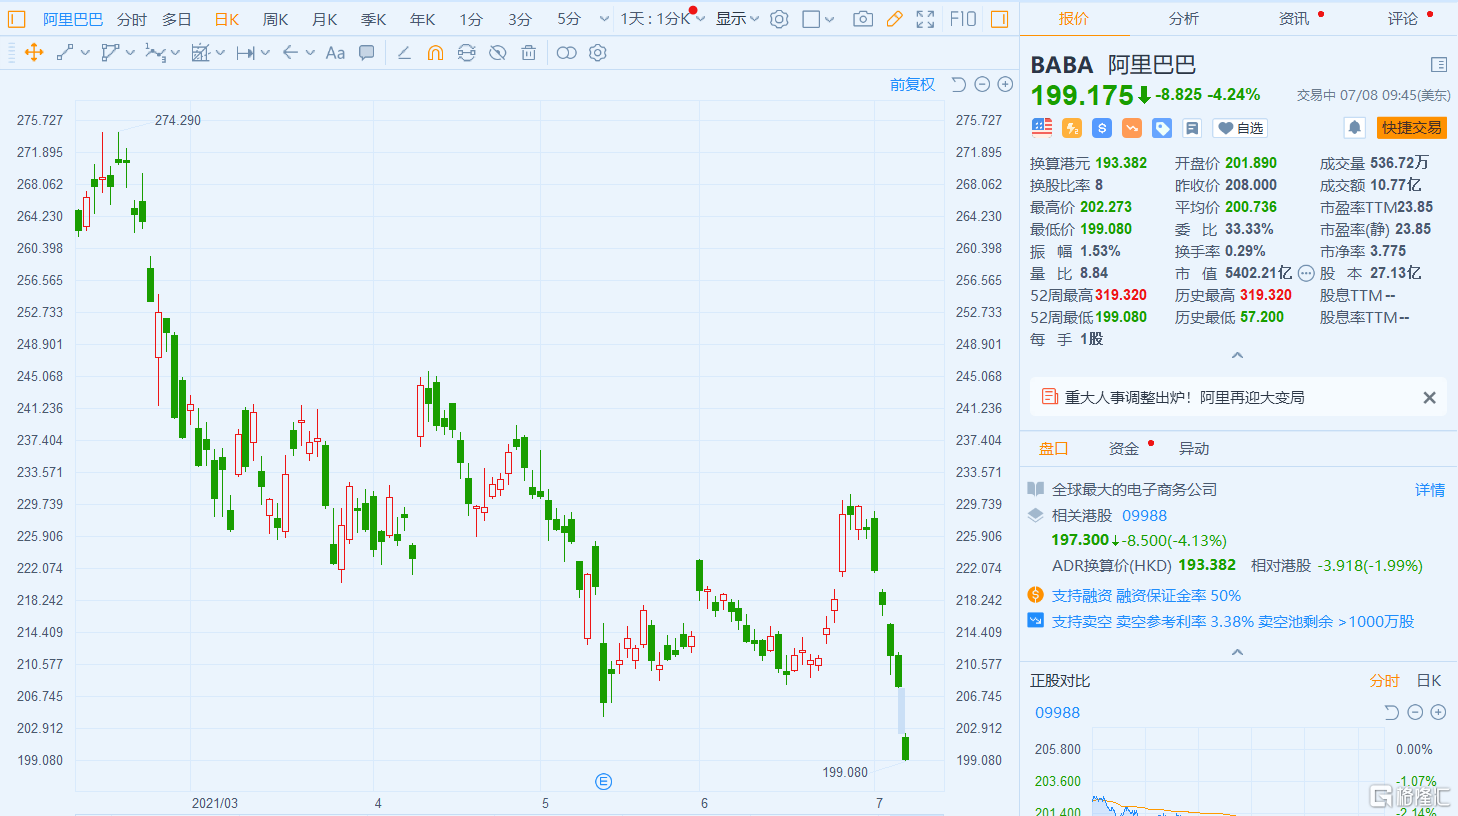Zoom in the main K-line chart
The width and height of the screenshot is (1458, 816).
(1005, 85)
